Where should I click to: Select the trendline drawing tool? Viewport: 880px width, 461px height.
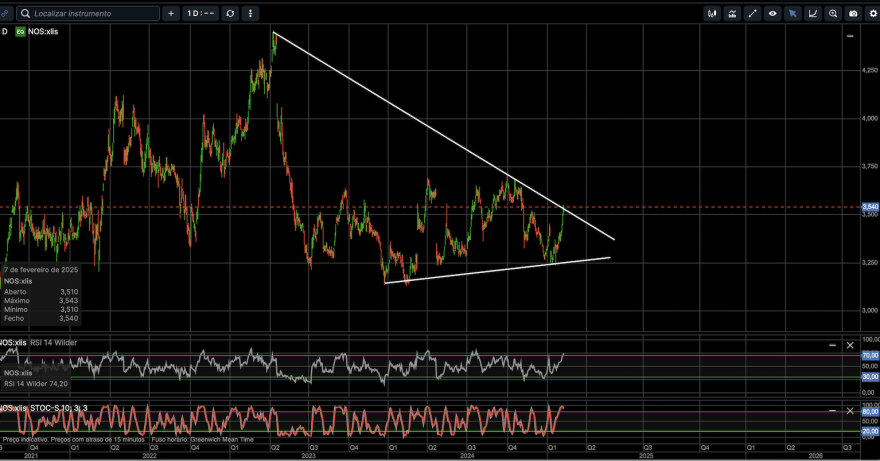point(753,13)
